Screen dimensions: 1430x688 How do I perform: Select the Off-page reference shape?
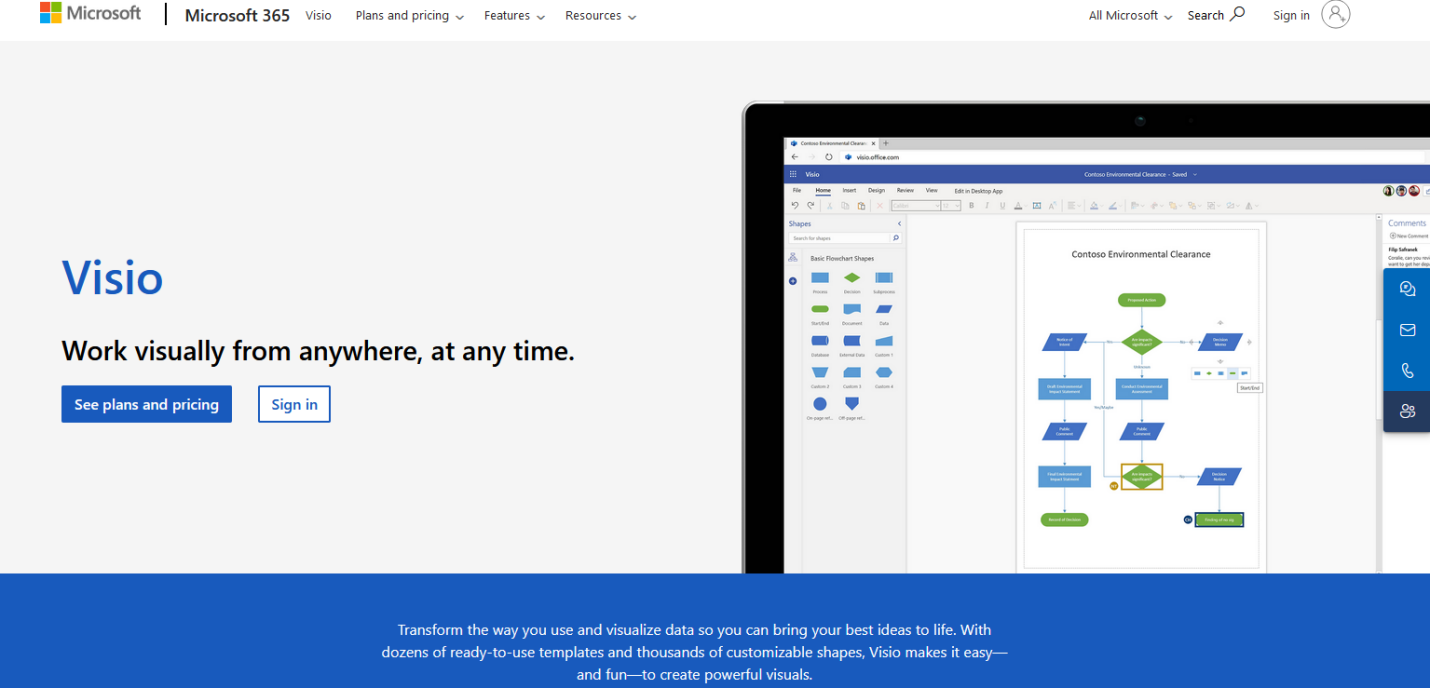click(x=852, y=403)
